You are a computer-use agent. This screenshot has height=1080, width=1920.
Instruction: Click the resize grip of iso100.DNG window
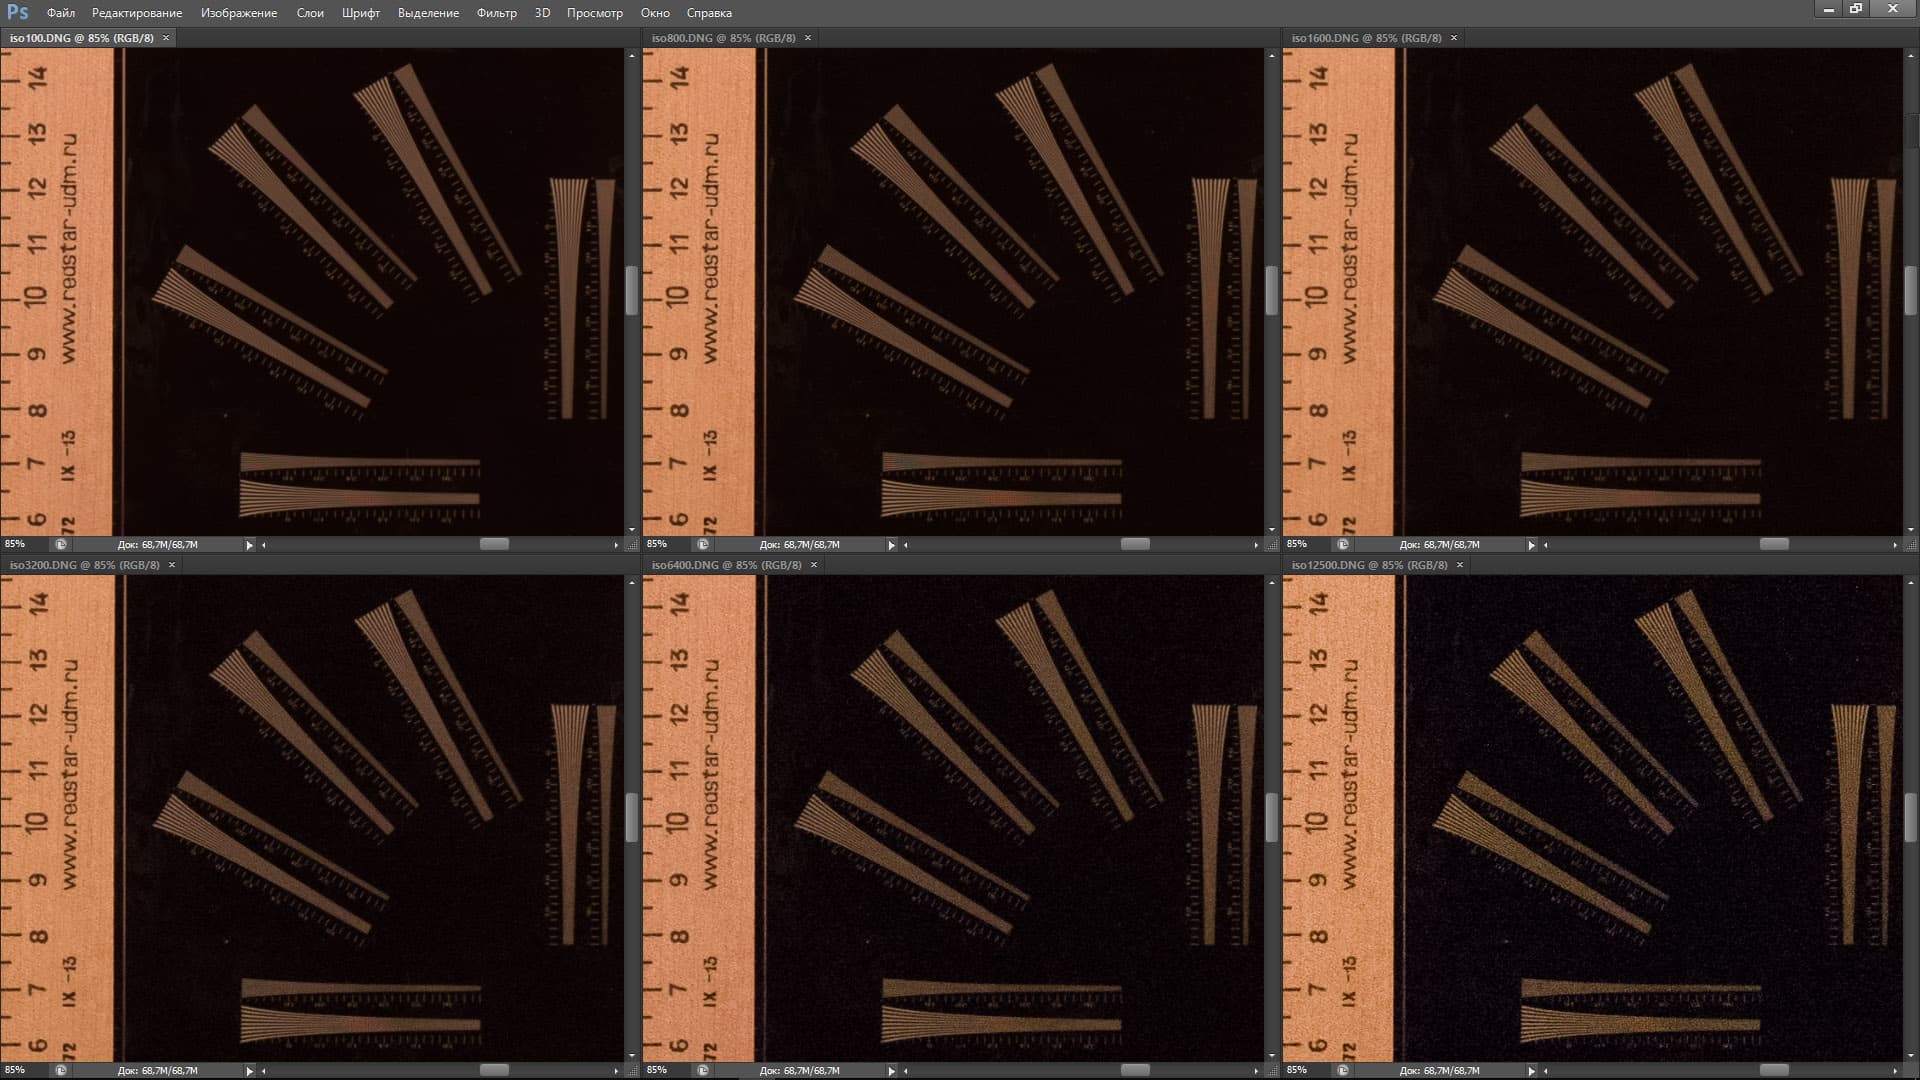[x=631, y=545]
